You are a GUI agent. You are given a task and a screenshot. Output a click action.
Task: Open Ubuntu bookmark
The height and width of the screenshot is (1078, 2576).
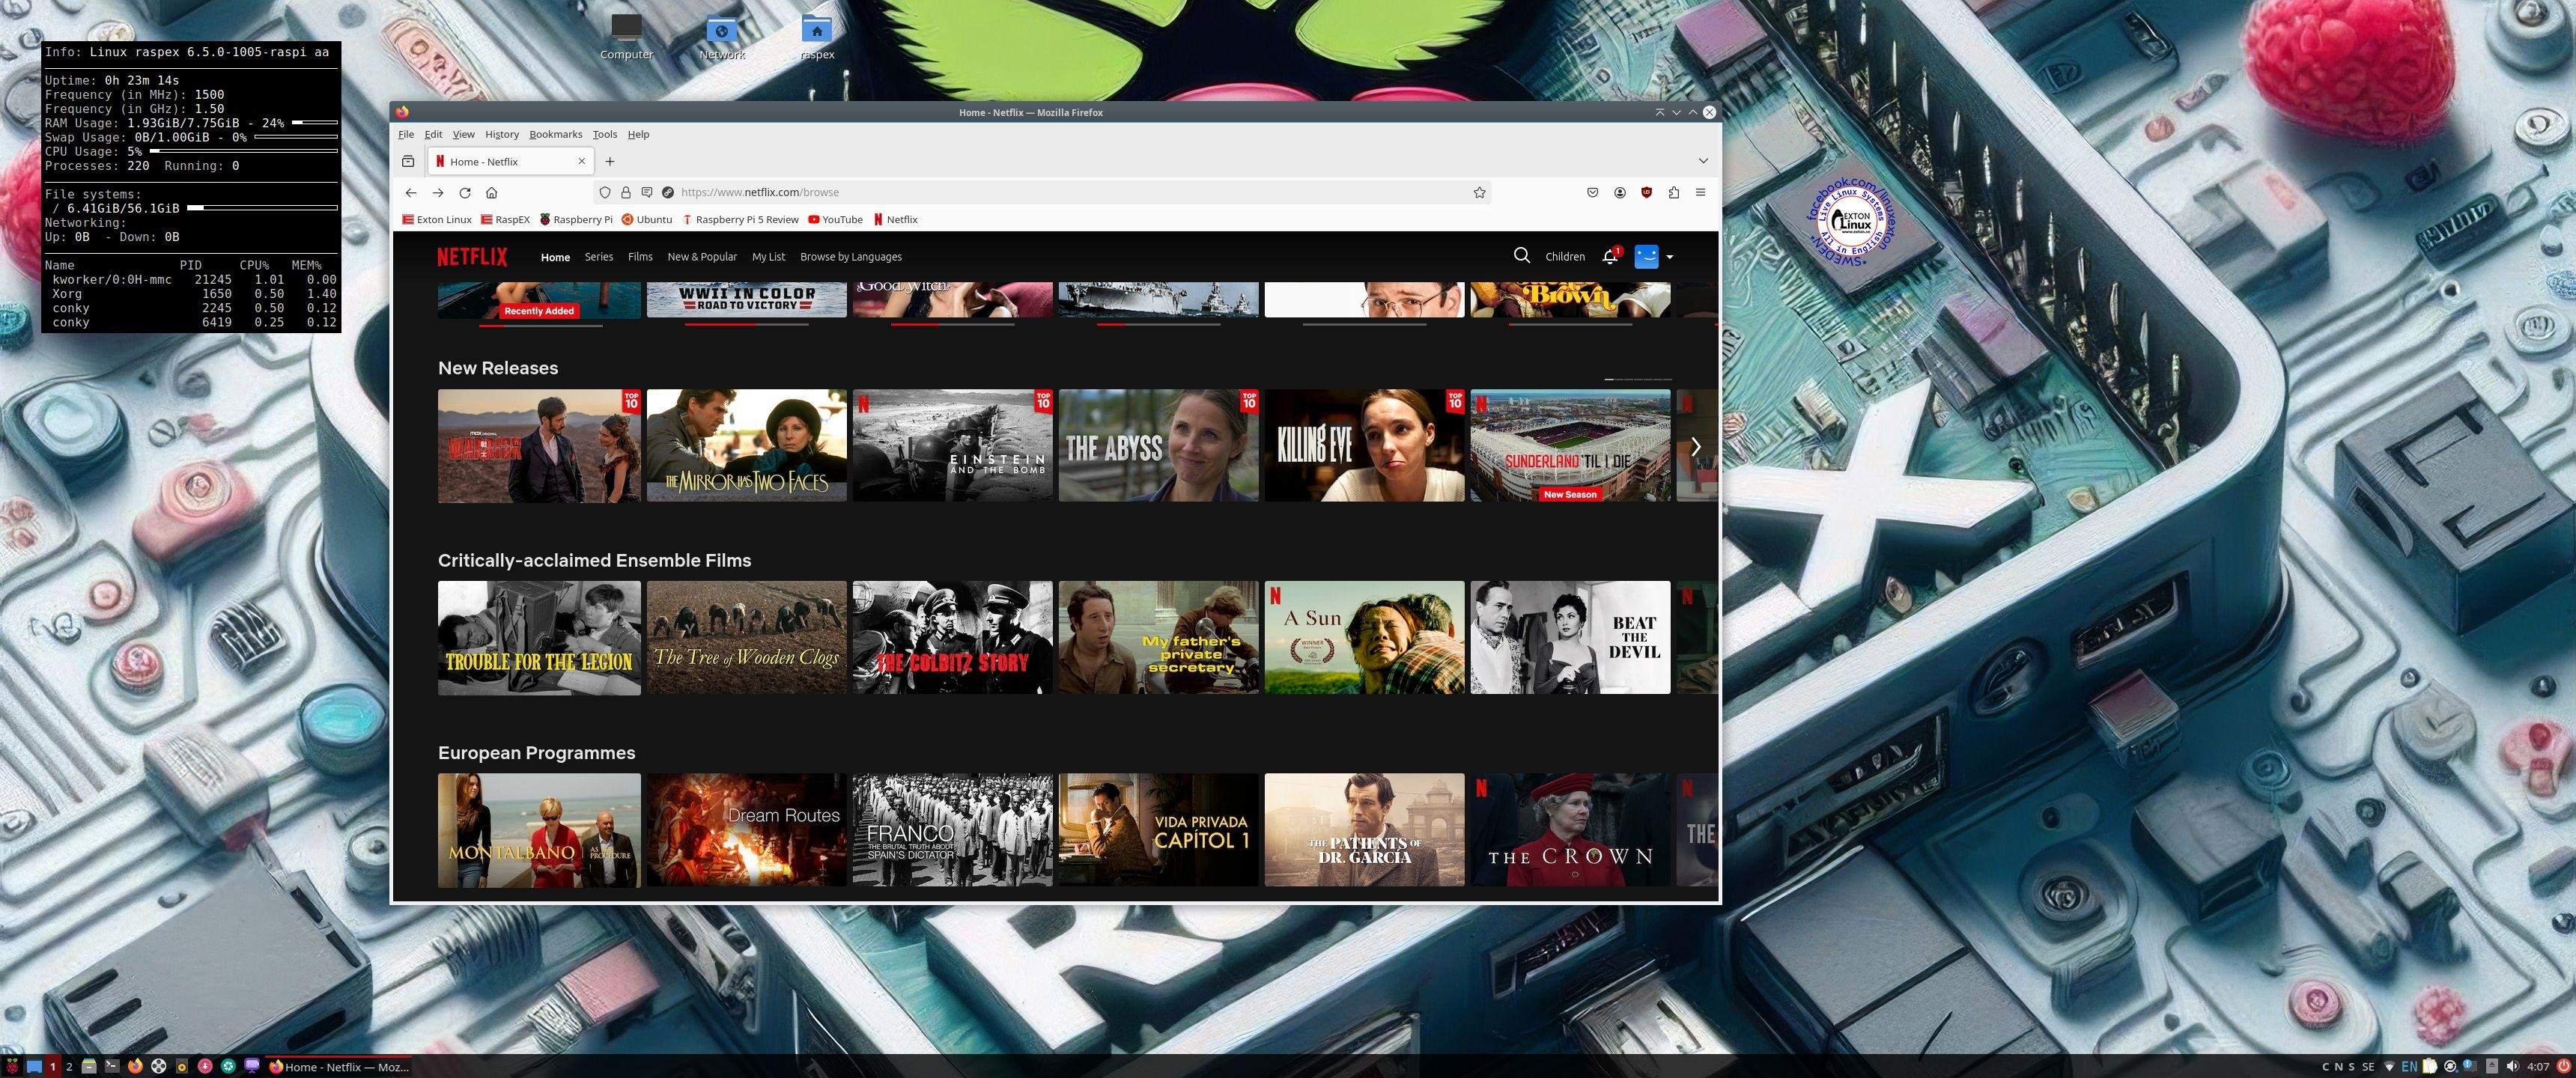click(647, 219)
